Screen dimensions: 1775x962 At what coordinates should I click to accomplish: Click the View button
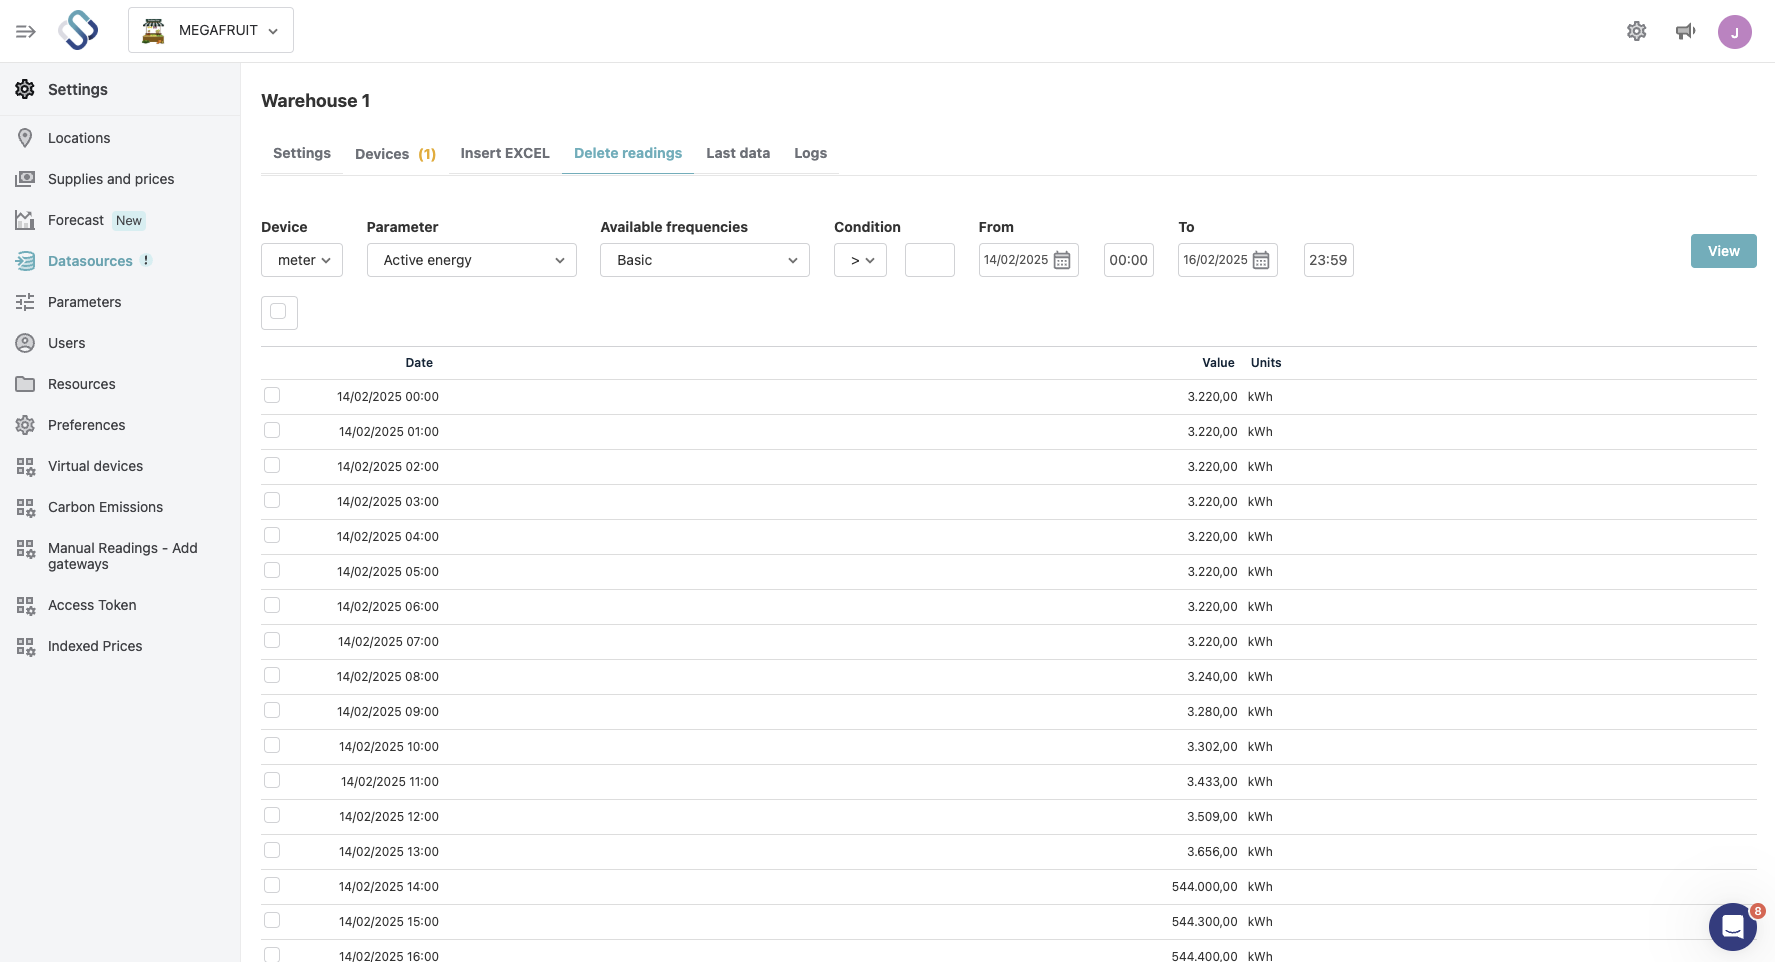click(x=1723, y=251)
